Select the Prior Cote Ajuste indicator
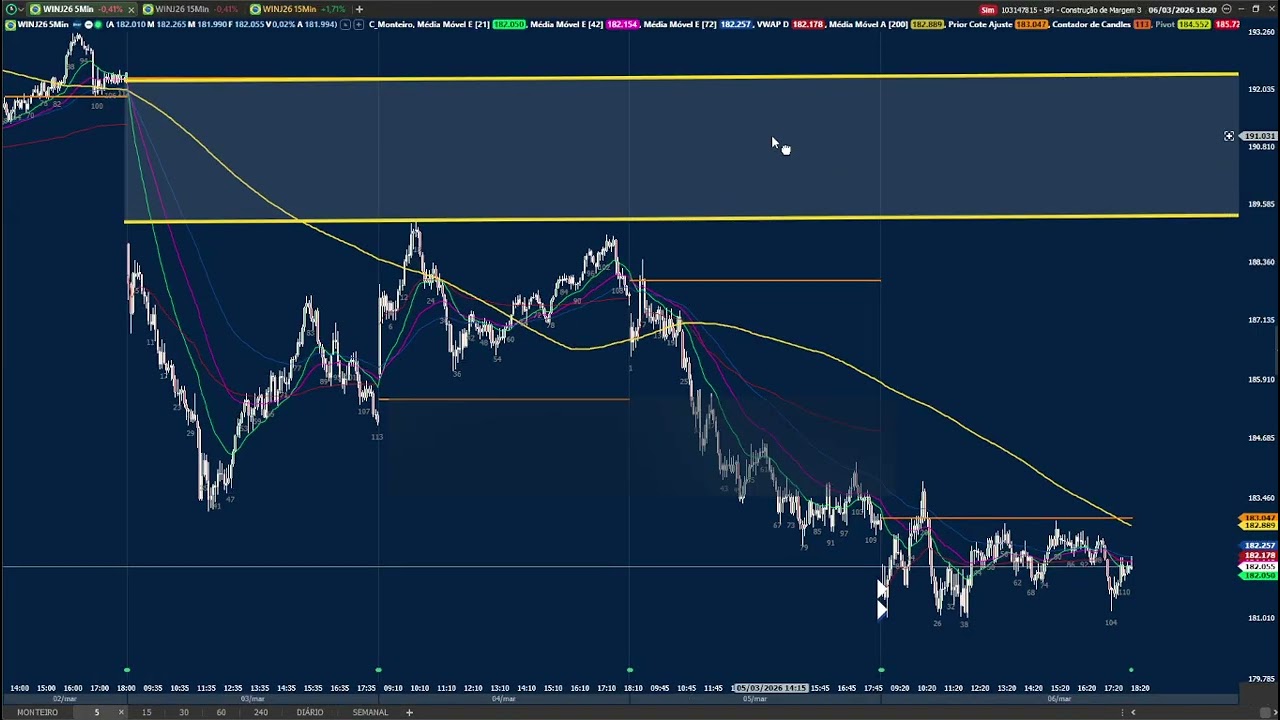The image size is (1280, 720). pyautogui.click(x=981, y=24)
